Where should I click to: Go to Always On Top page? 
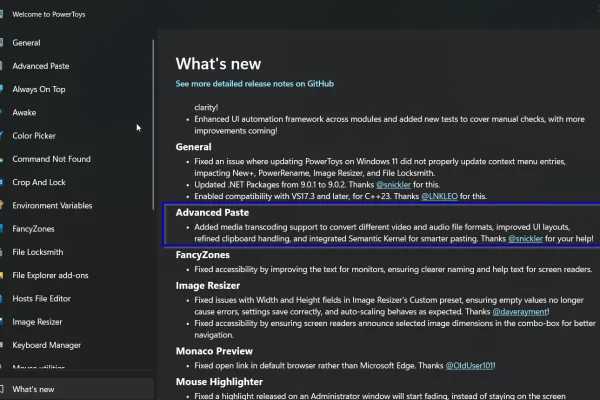(39, 90)
